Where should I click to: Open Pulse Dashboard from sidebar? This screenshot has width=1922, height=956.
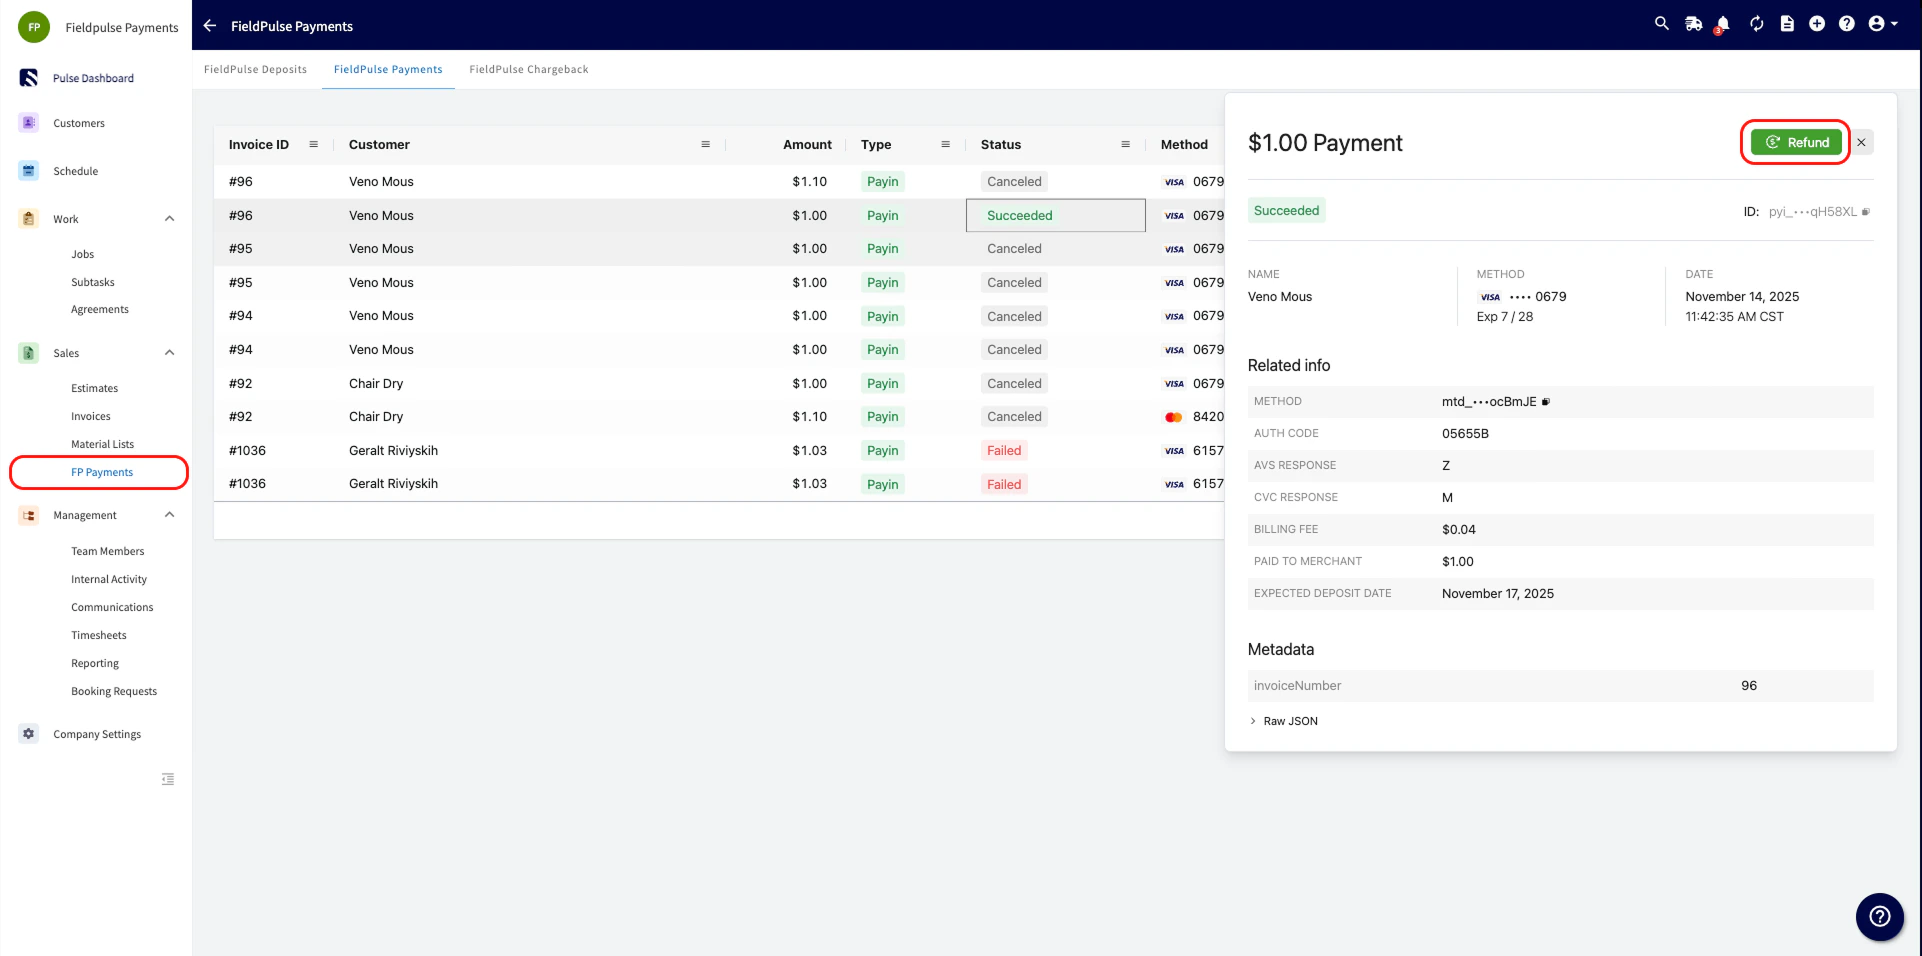[x=93, y=78]
